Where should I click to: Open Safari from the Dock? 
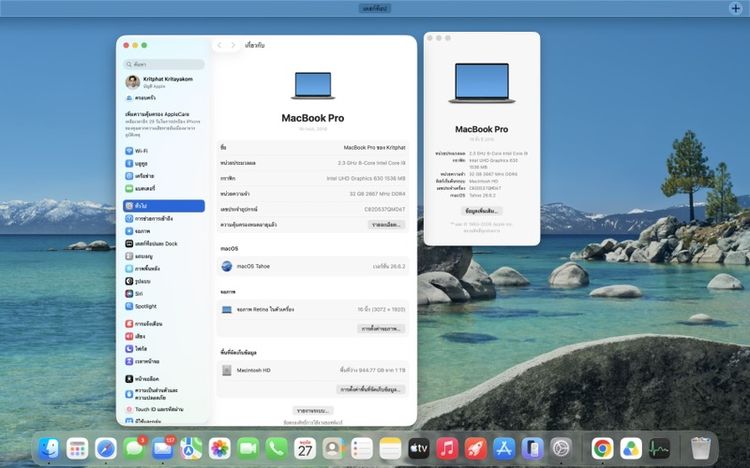tap(105, 448)
